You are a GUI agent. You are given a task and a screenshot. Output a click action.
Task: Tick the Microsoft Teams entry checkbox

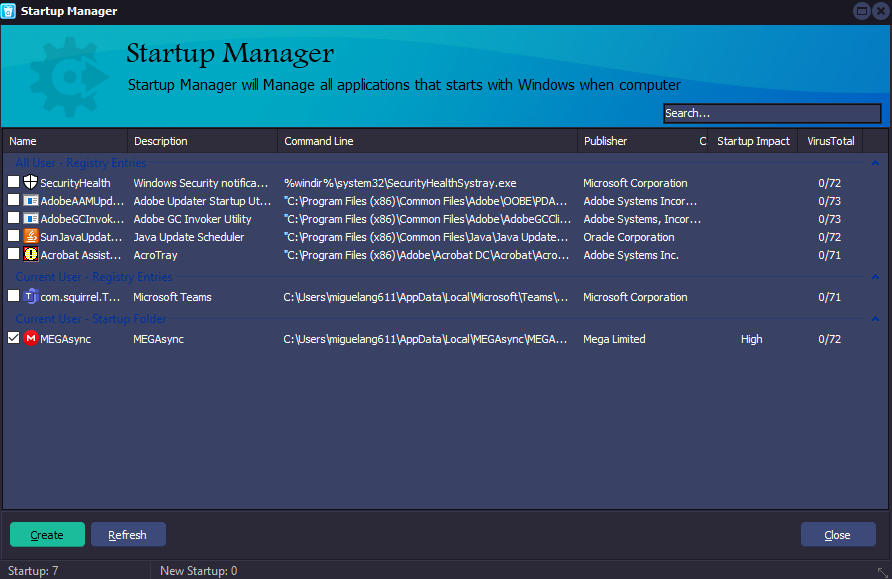point(13,297)
